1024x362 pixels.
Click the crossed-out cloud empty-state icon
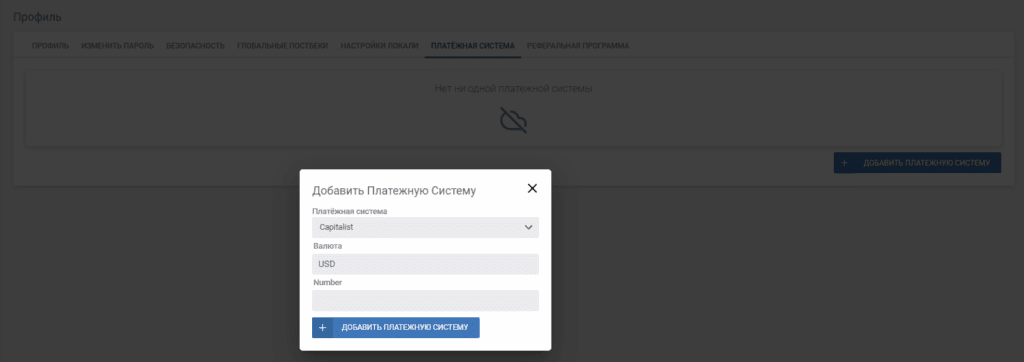[x=513, y=120]
